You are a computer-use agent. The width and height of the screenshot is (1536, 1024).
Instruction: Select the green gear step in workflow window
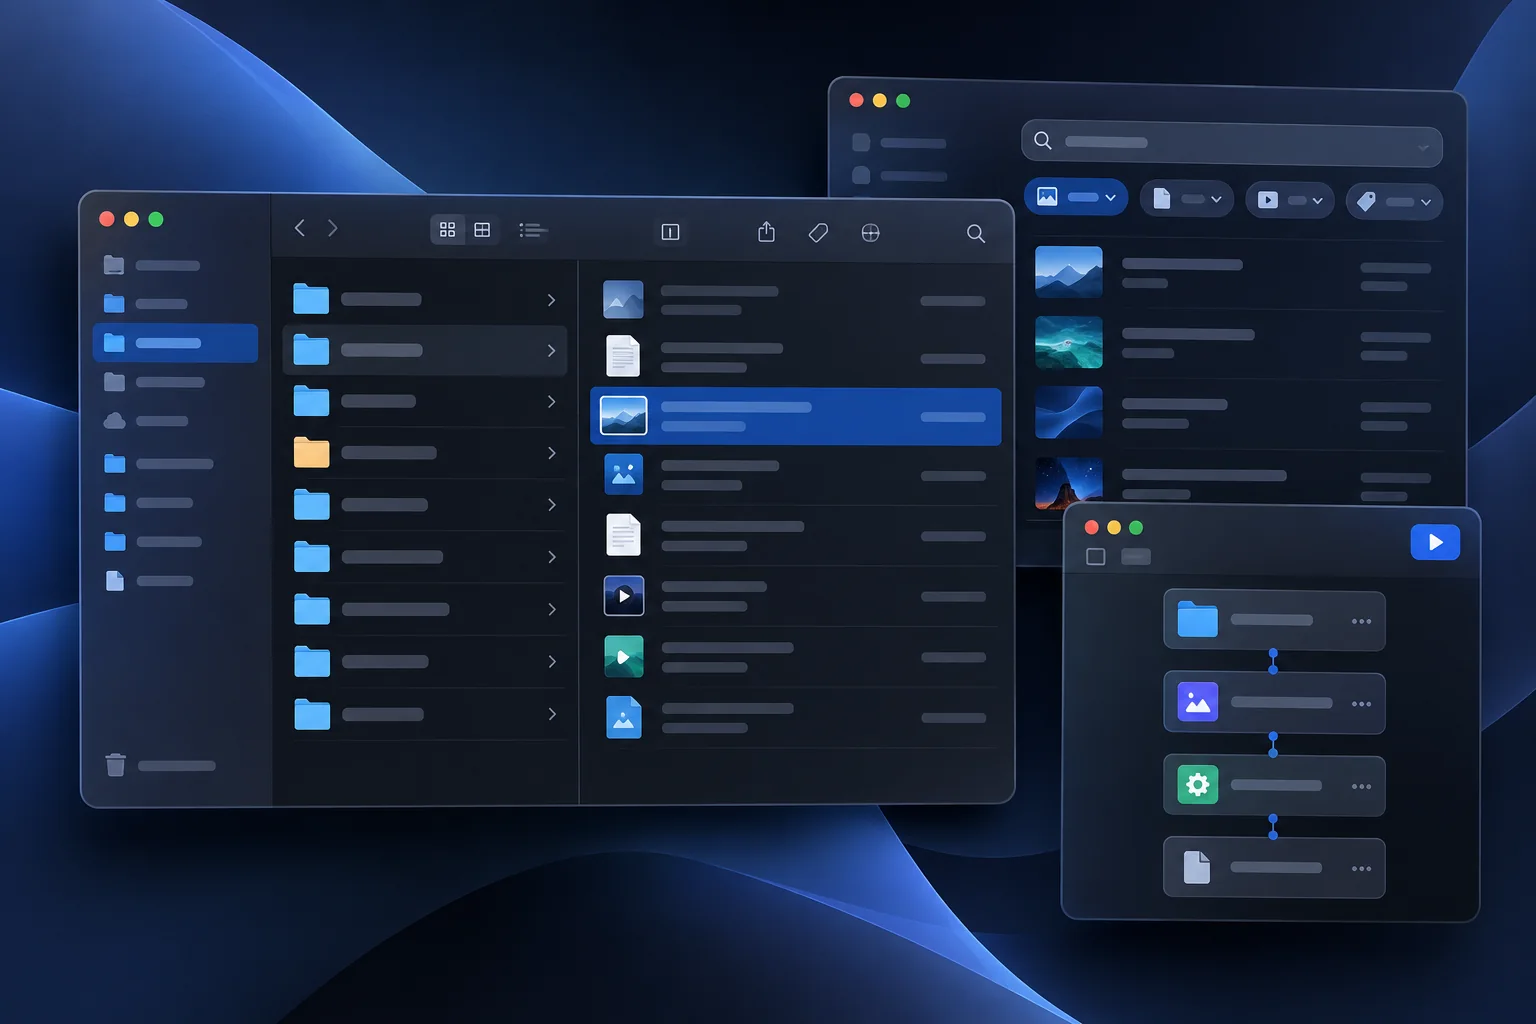pyautogui.click(x=1274, y=786)
